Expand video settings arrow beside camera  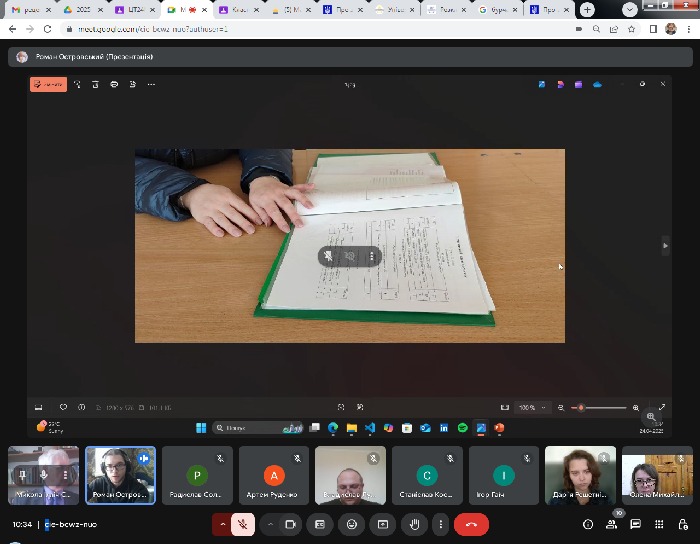click(270, 524)
